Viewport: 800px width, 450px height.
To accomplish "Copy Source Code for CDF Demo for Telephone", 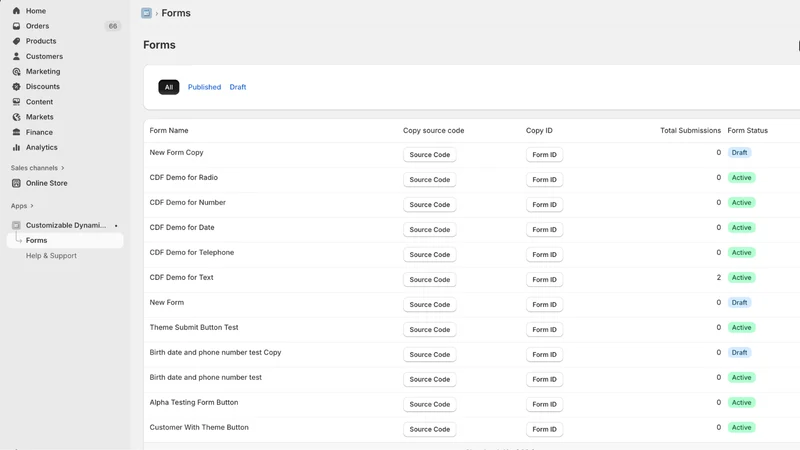I will [430, 255].
